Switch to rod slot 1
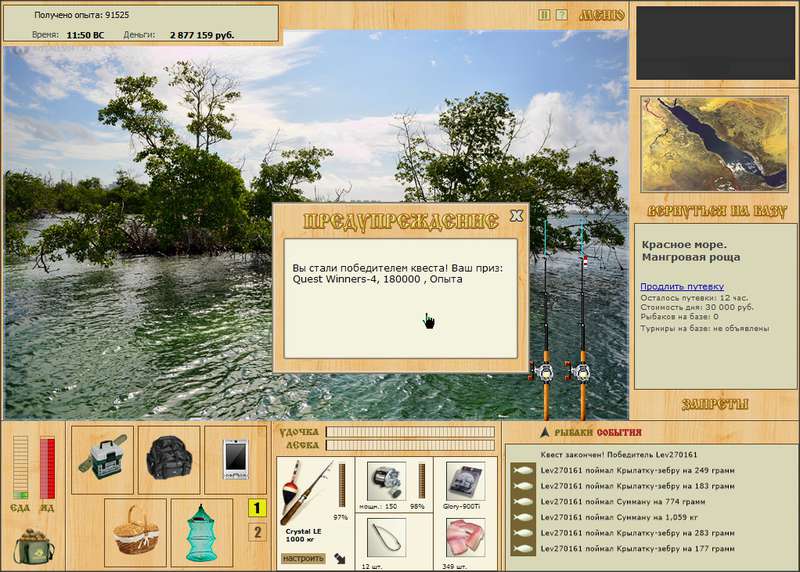The width and height of the screenshot is (800, 572). 257,508
